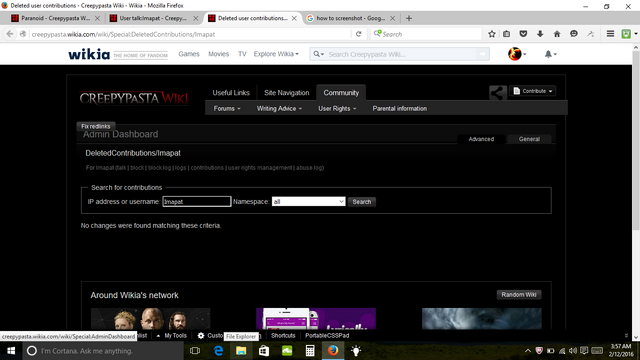Click PortableCSSPad in bottom toolbar
Screen dimensions: 640x360
(327, 336)
